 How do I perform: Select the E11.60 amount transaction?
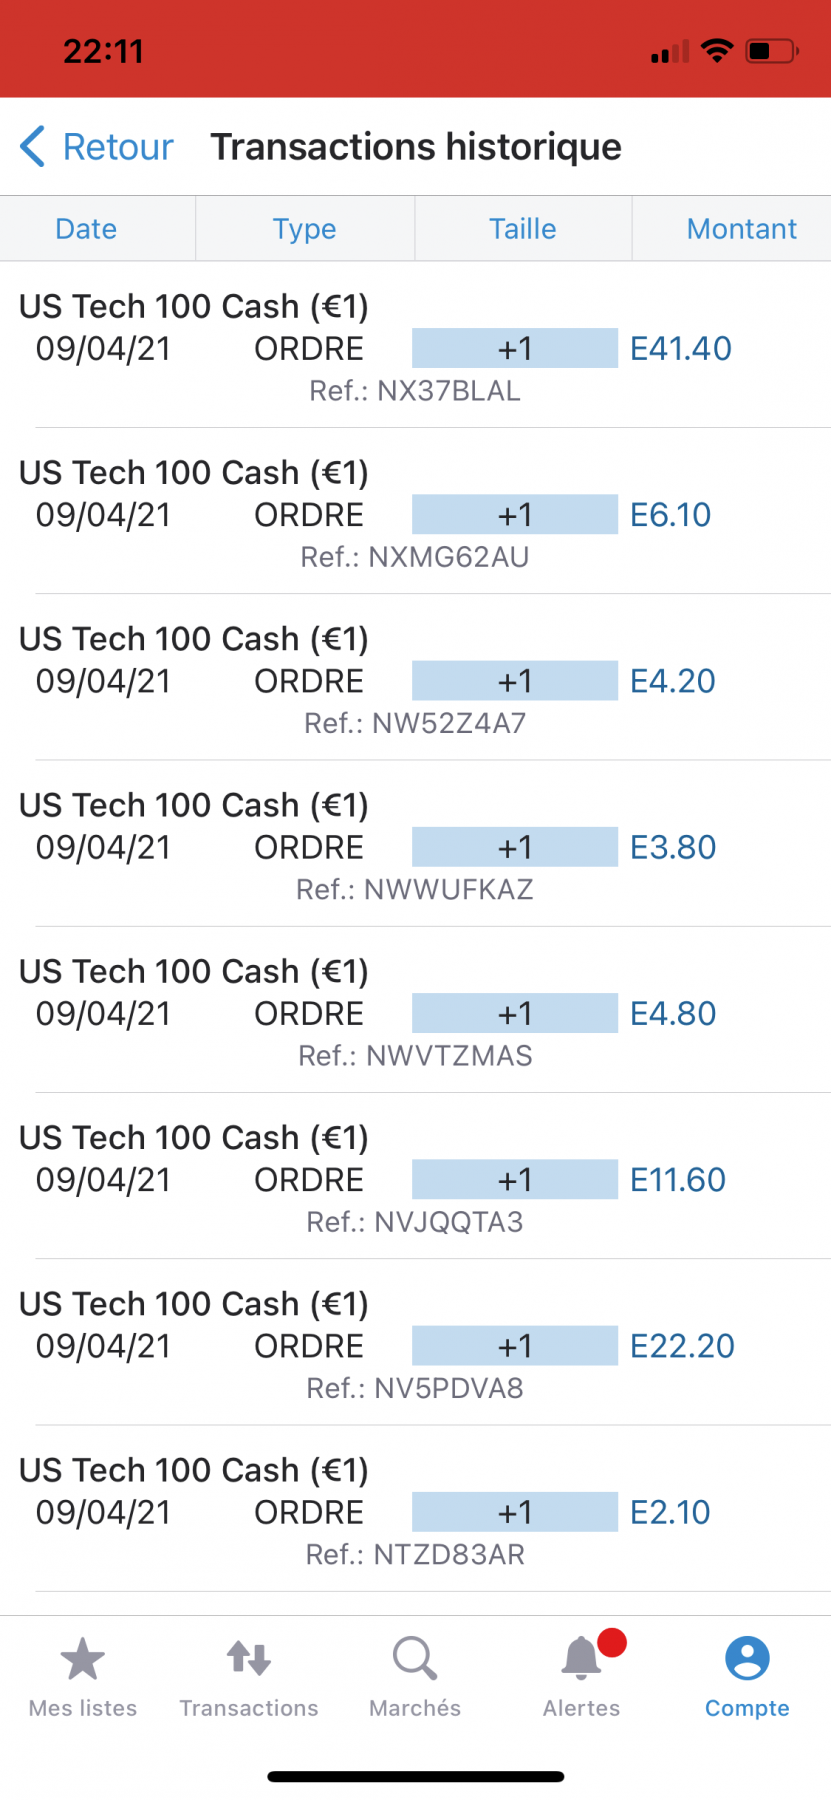tap(415, 1177)
